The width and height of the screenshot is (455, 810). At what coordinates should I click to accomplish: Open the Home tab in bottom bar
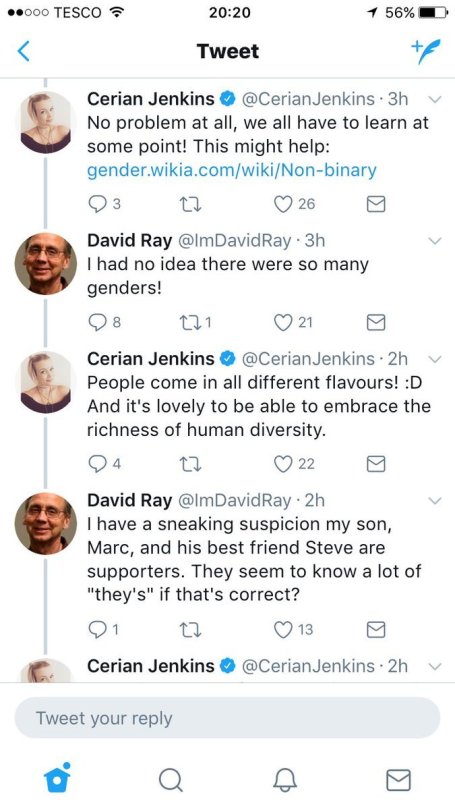point(55,778)
